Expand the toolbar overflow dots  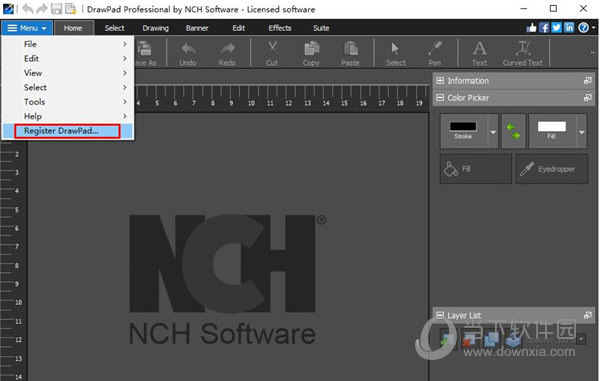tap(592, 53)
